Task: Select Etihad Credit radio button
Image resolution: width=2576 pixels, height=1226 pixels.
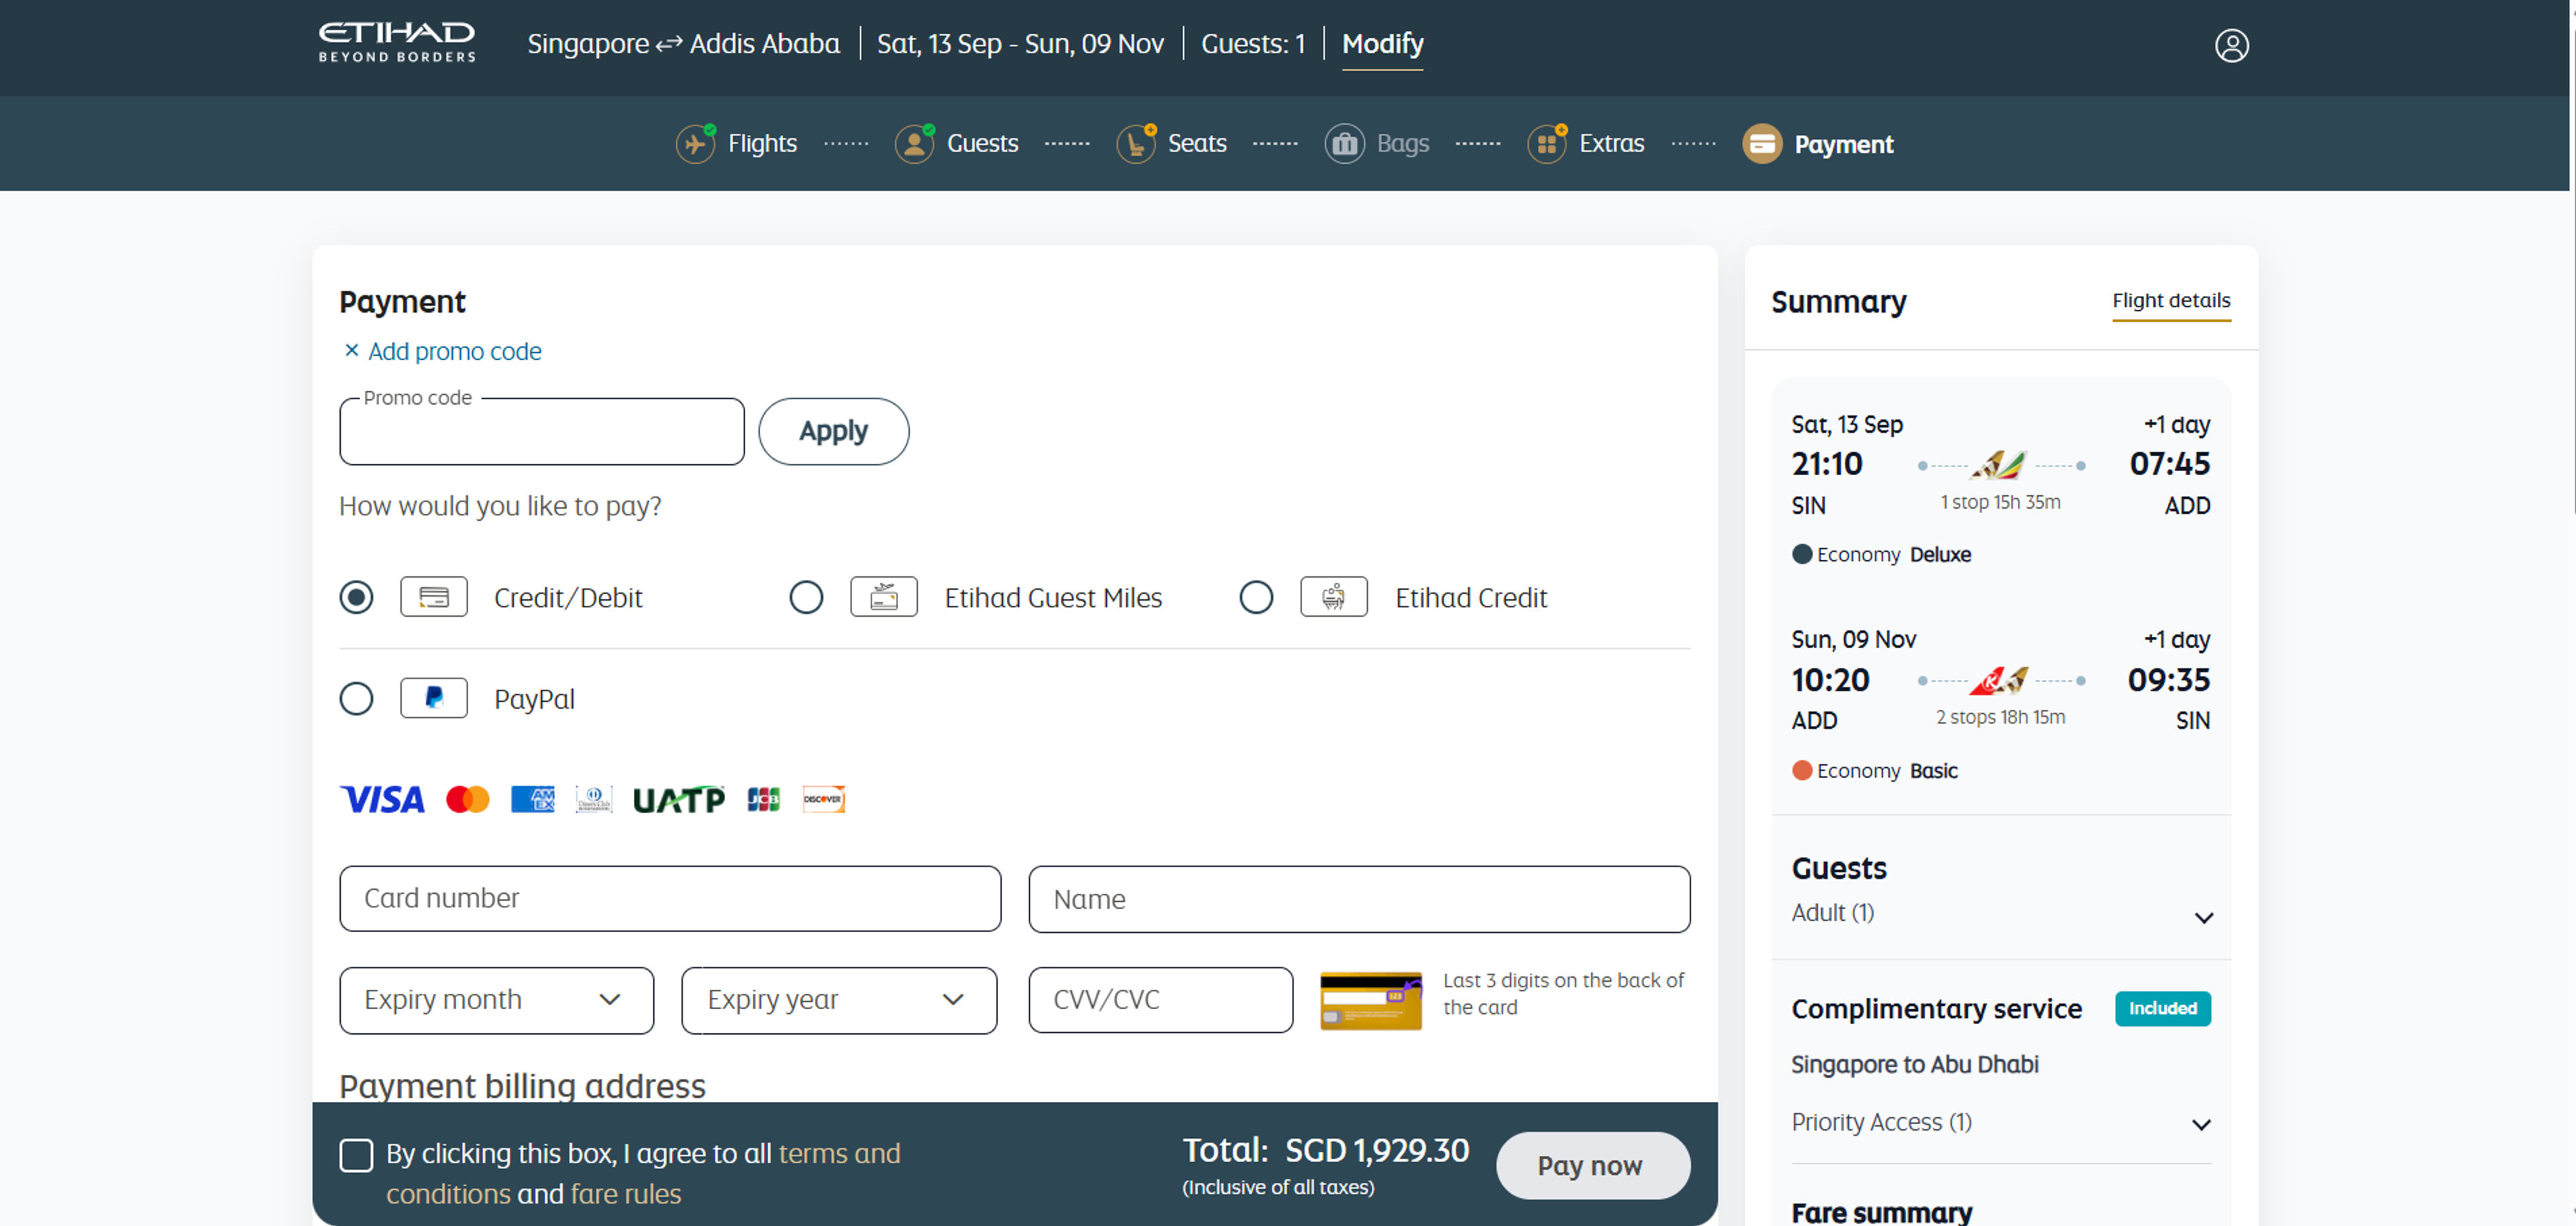Action: 1256,597
